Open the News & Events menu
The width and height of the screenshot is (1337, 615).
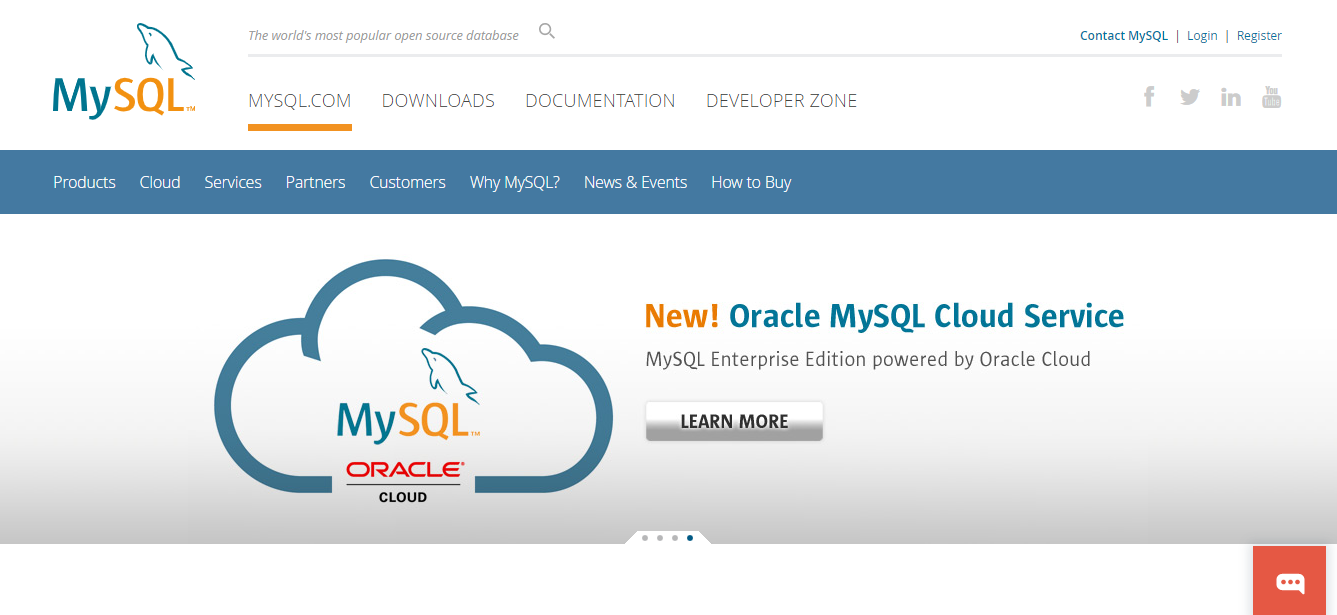point(635,182)
